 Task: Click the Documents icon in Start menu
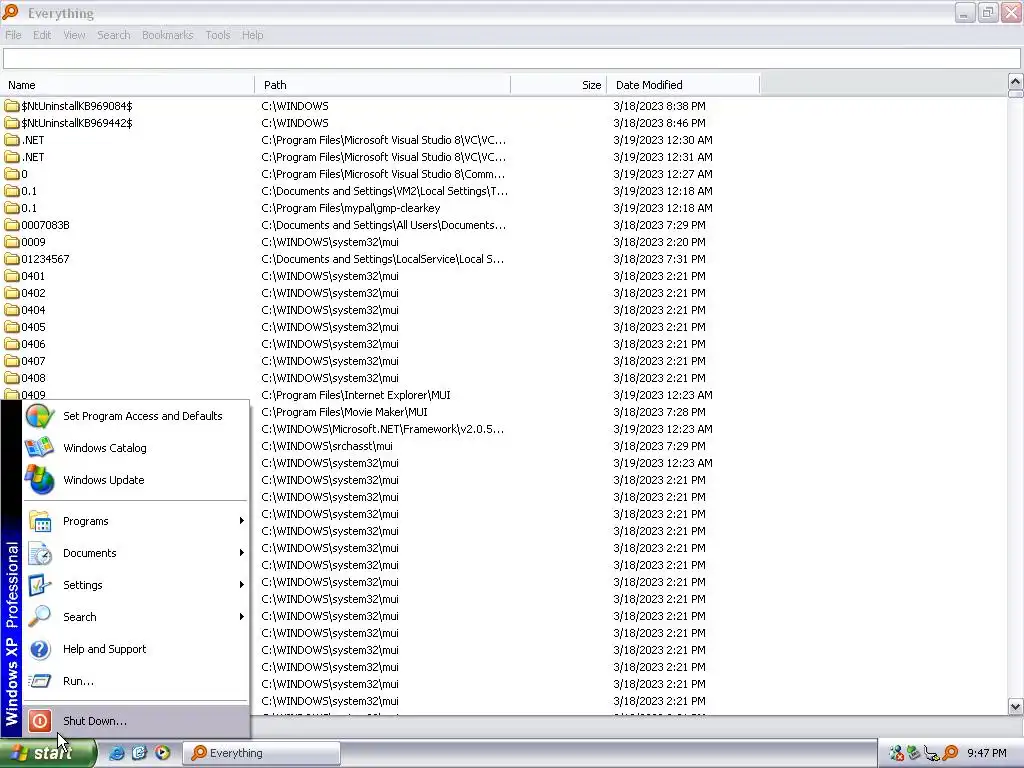tap(40, 553)
